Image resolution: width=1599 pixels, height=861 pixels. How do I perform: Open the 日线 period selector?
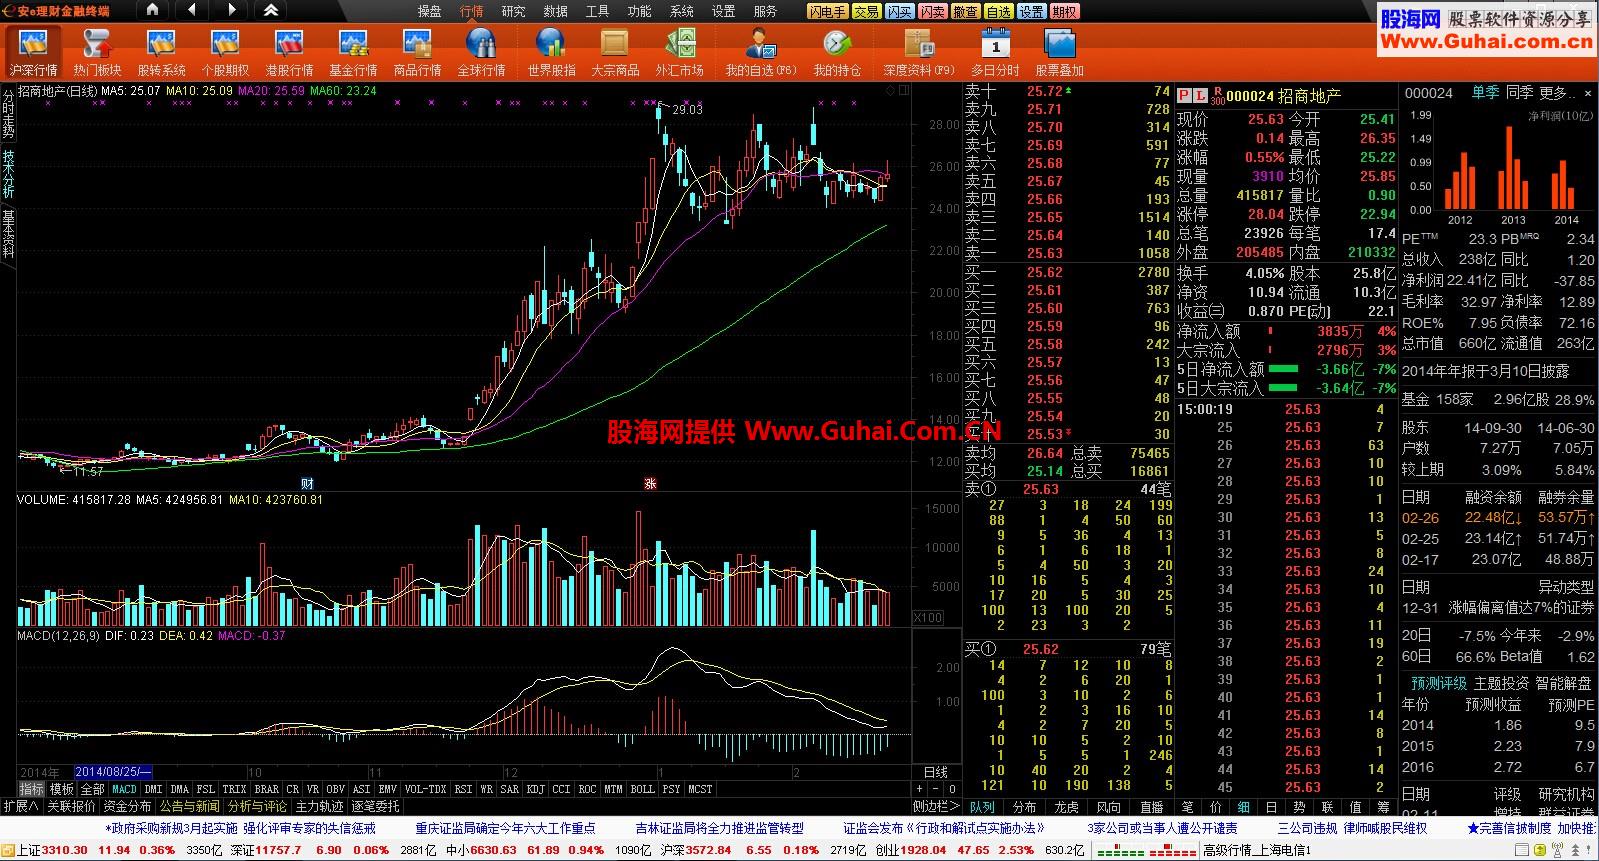(935, 772)
